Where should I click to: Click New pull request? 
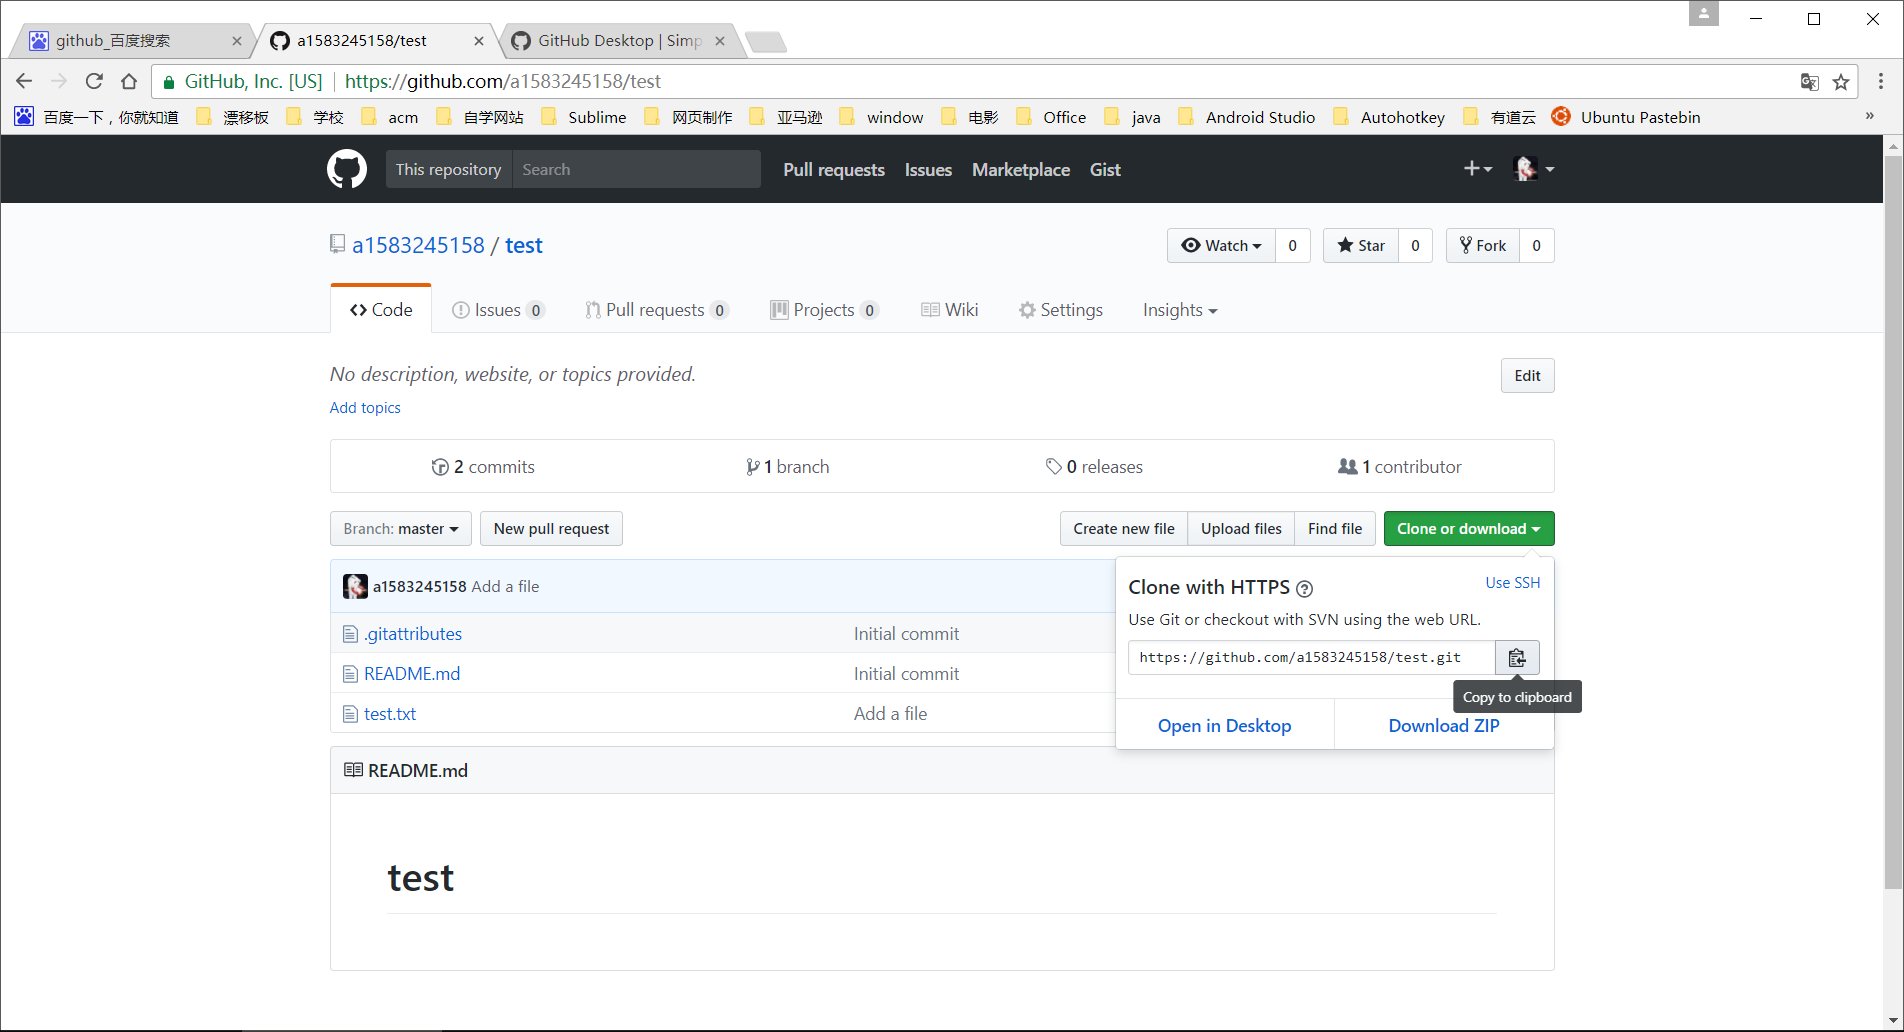[551, 529]
